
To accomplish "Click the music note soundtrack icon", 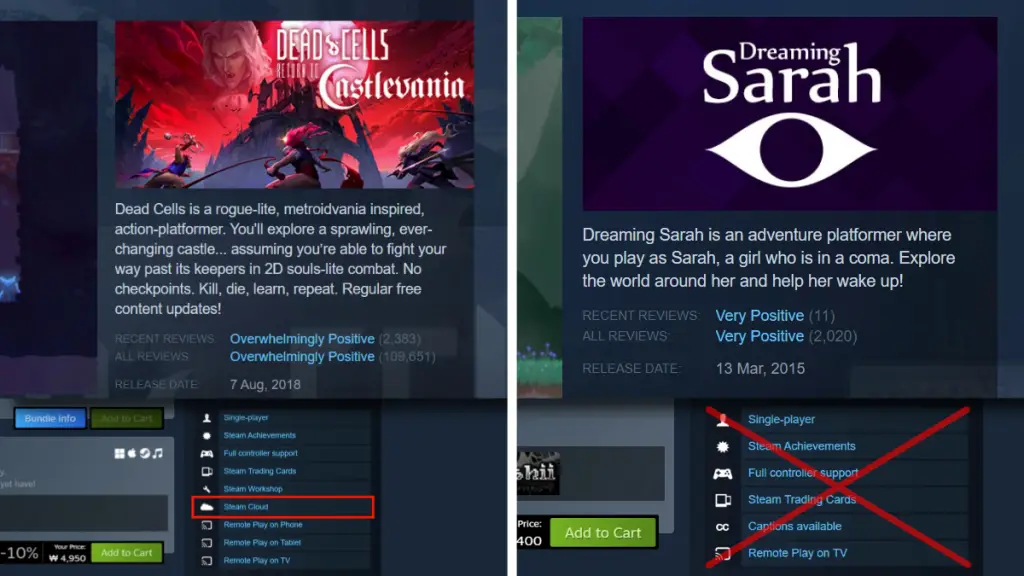I will [x=157, y=453].
